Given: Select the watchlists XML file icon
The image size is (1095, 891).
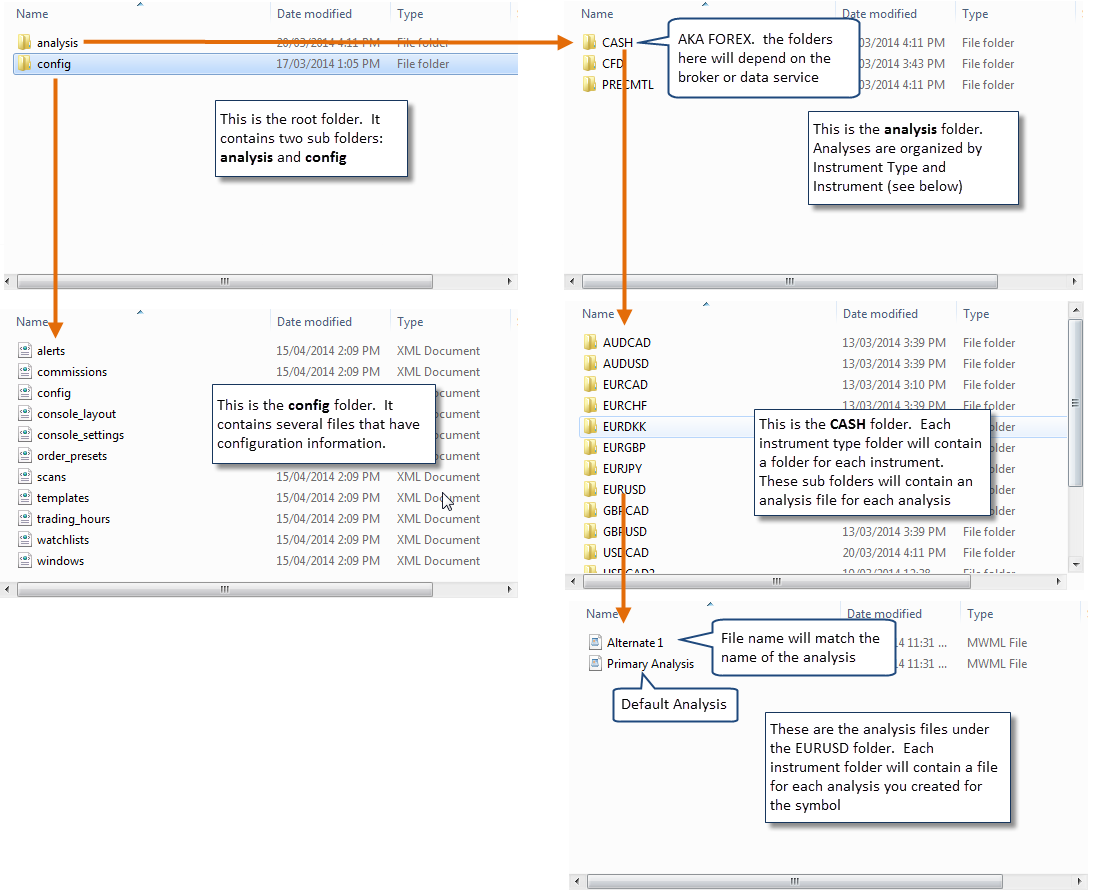Looking at the screenshot, I should [25, 540].
